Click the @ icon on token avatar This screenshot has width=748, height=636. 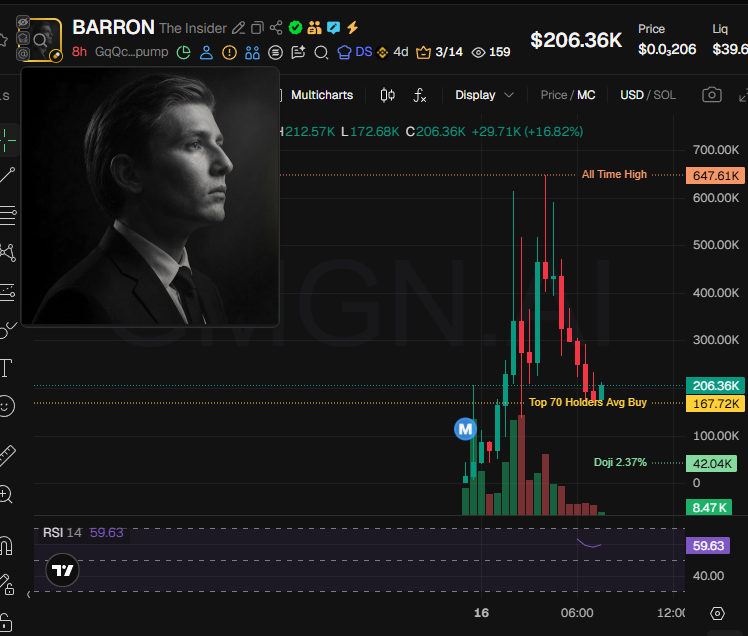tap(23, 54)
